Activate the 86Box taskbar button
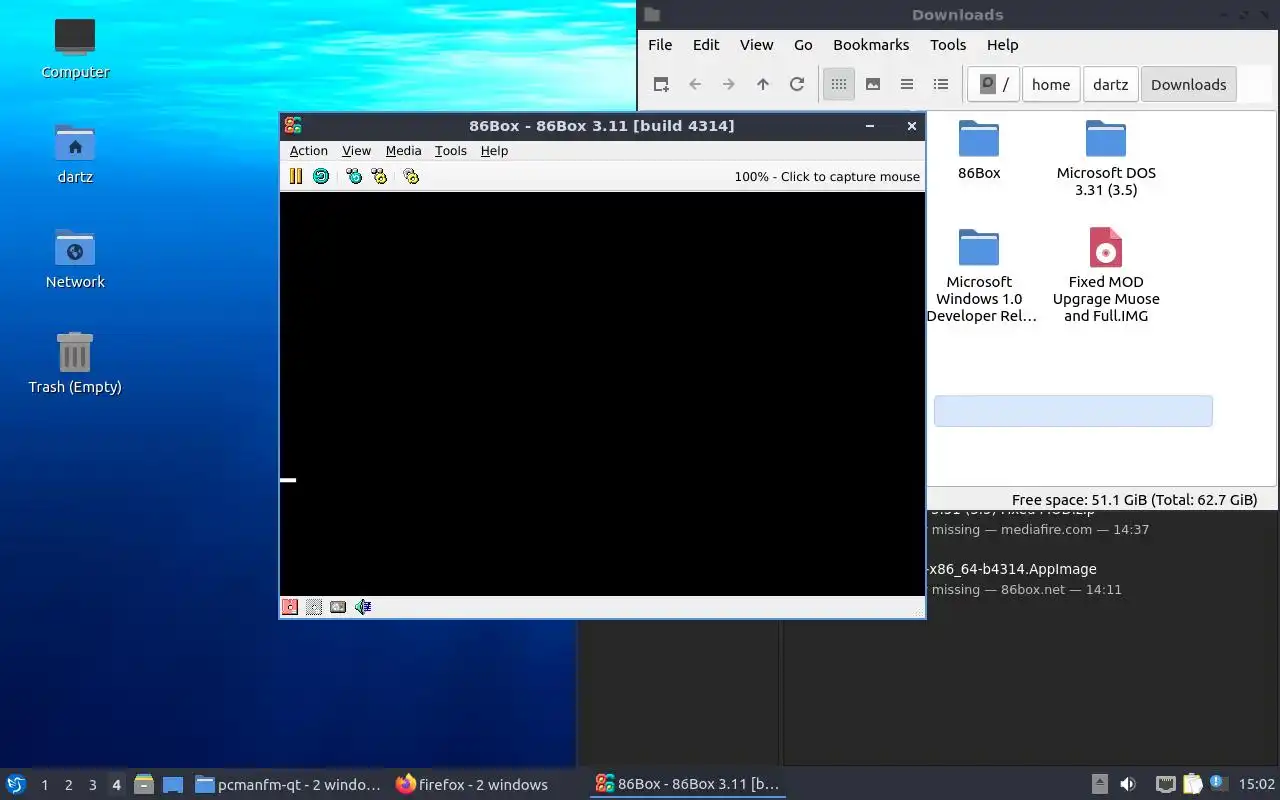This screenshot has height=800, width=1280. click(687, 785)
